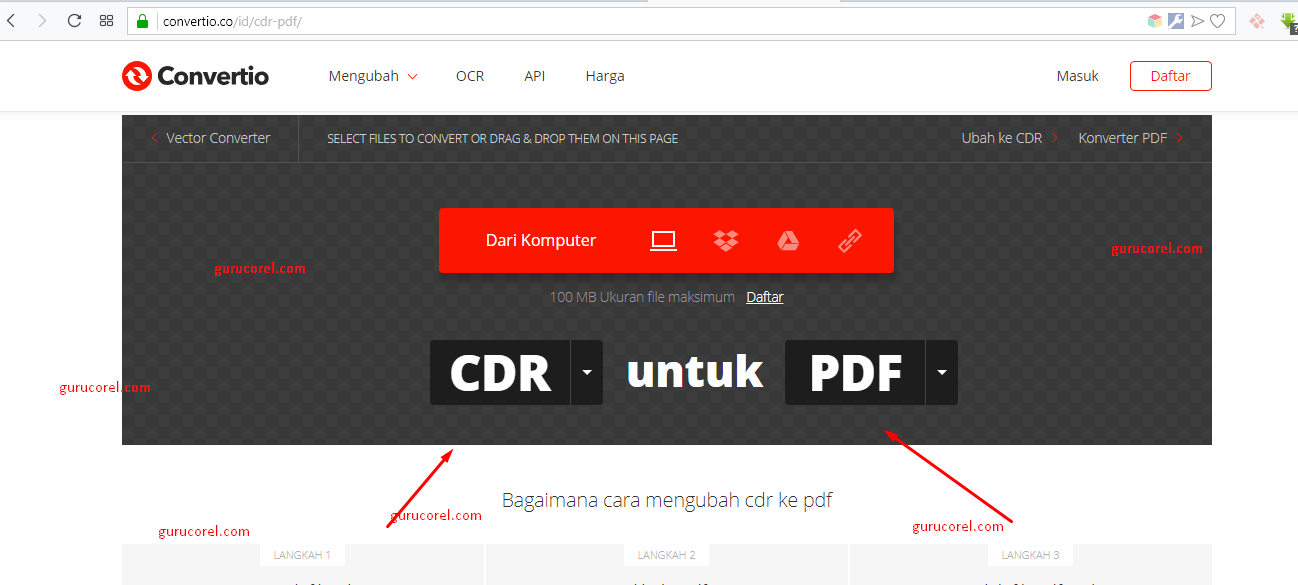Image resolution: width=1298 pixels, height=585 pixels.
Task: Bookmark the page with the heart icon
Action: (x=1218, y=21)
